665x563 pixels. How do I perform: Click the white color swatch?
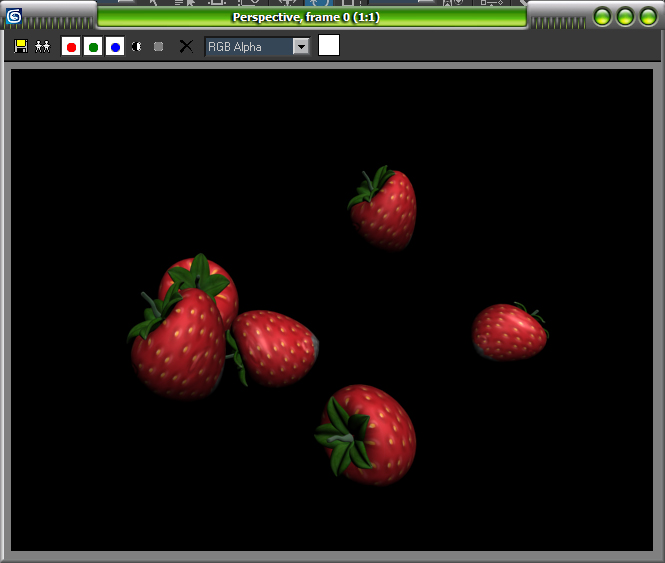pos(329,45)
